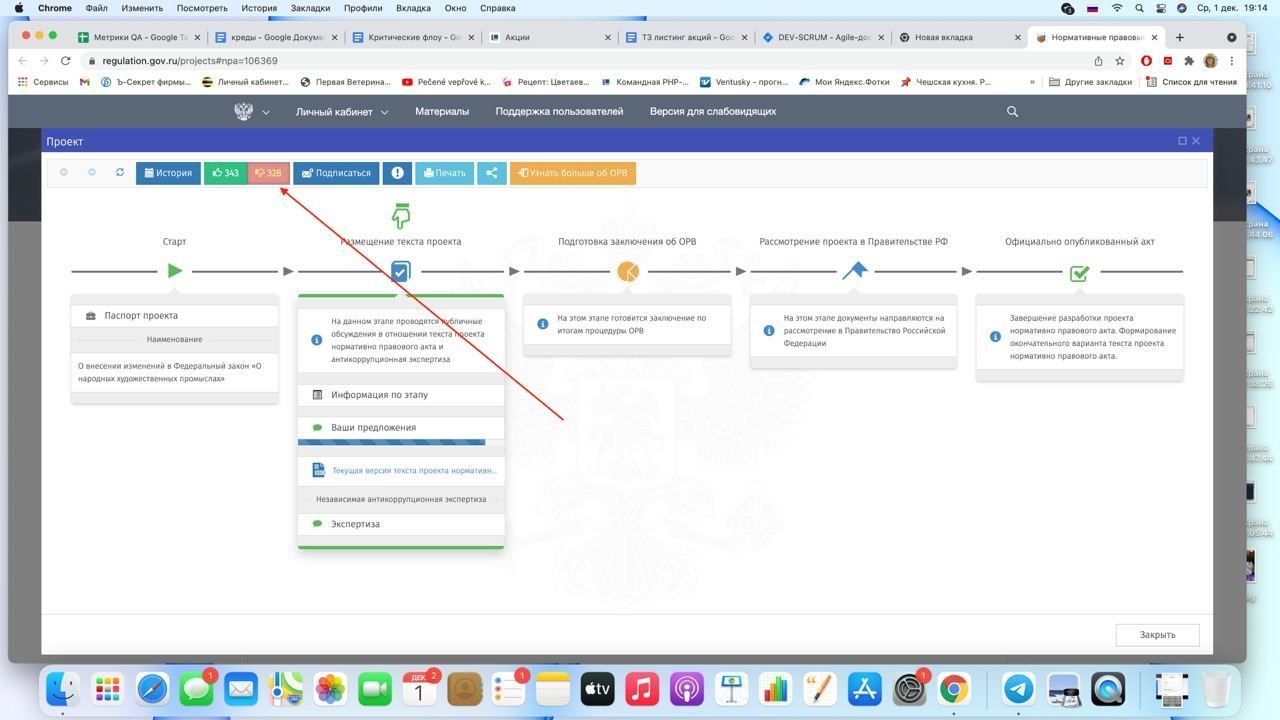
Task: Open dropdown arrow beside the coat of arms
Action: click(266, 113)
